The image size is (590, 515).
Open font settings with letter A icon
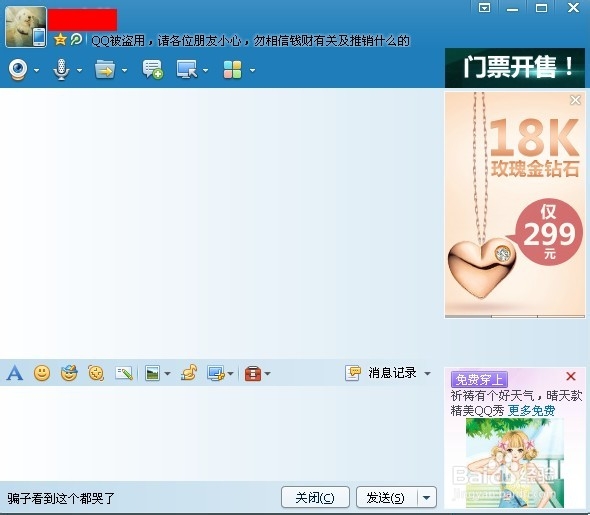(15, 373)
